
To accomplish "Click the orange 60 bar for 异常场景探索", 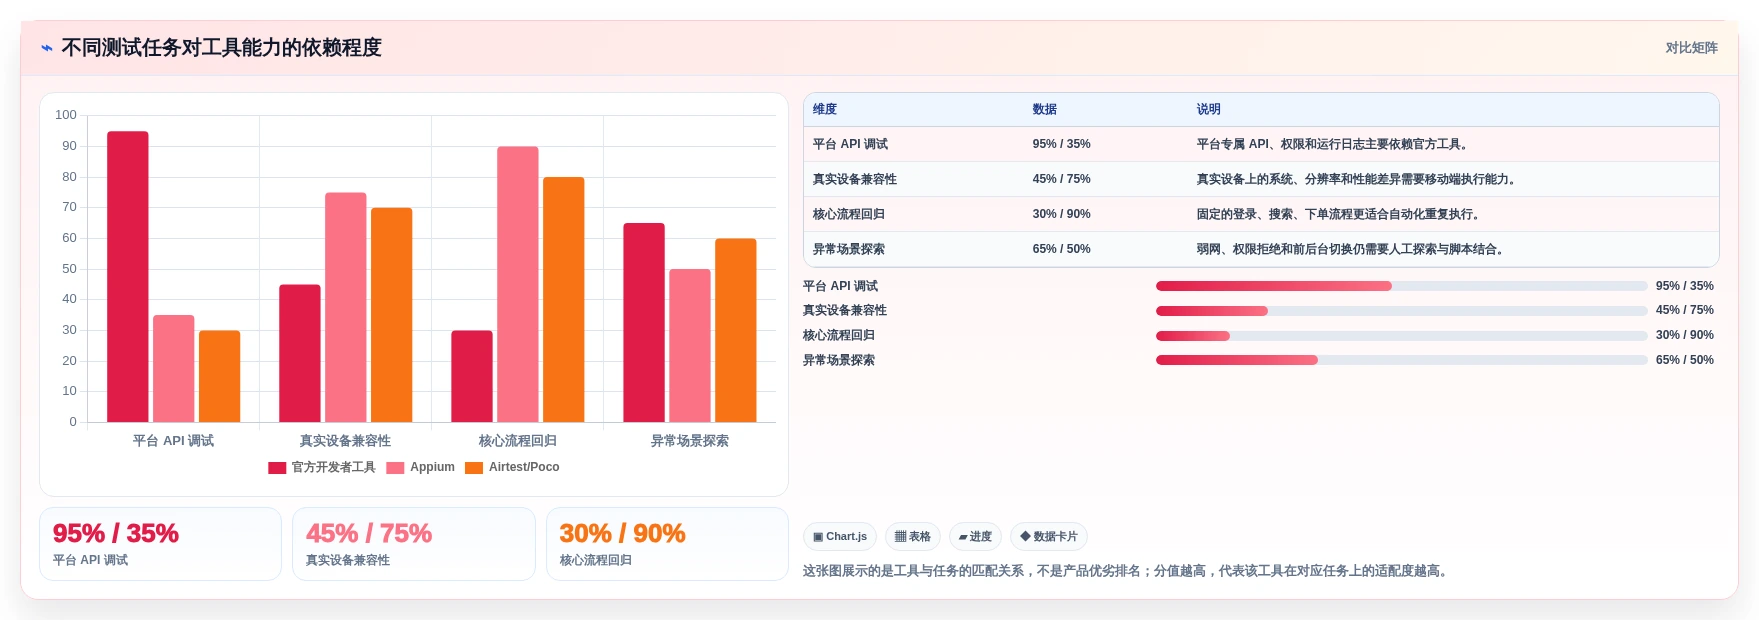I will pyautogui.click(x=736, y=330).
